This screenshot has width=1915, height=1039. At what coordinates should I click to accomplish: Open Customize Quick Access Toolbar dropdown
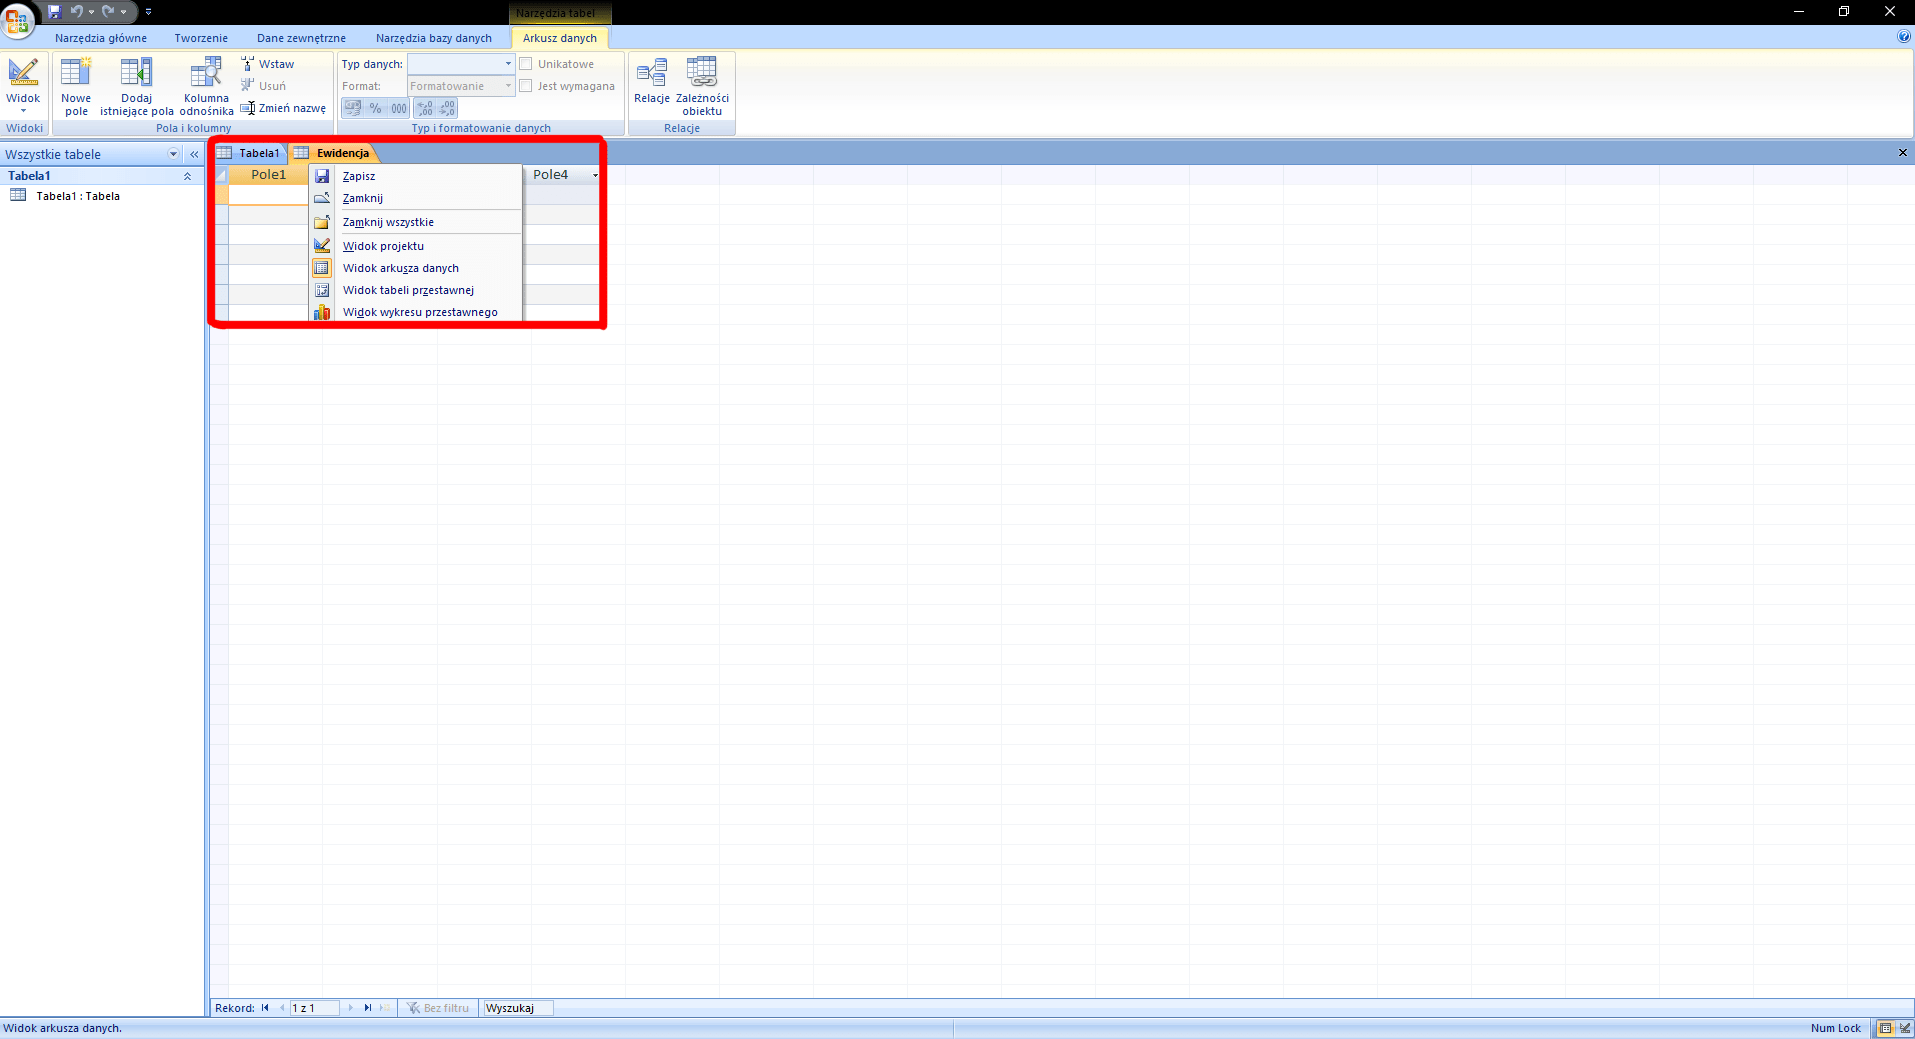[148, 12]
